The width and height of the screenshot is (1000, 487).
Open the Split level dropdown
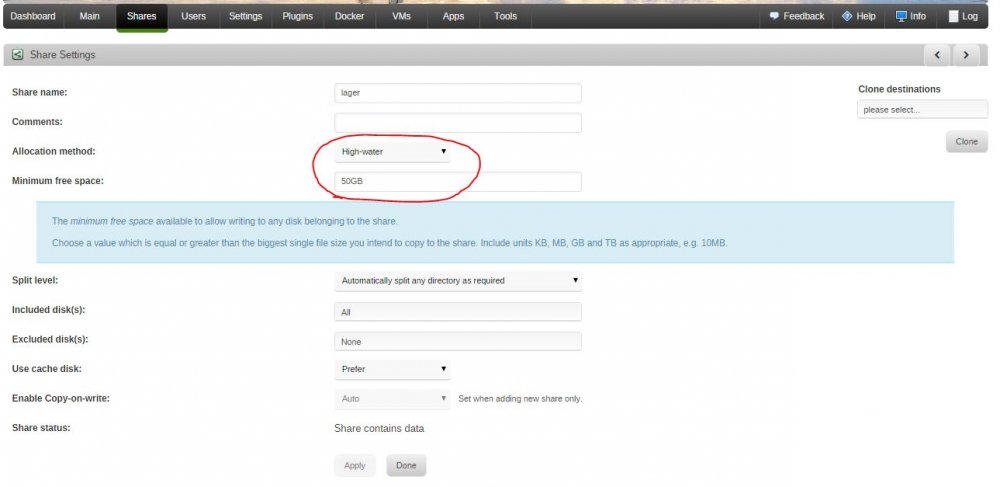pos(458,280)
